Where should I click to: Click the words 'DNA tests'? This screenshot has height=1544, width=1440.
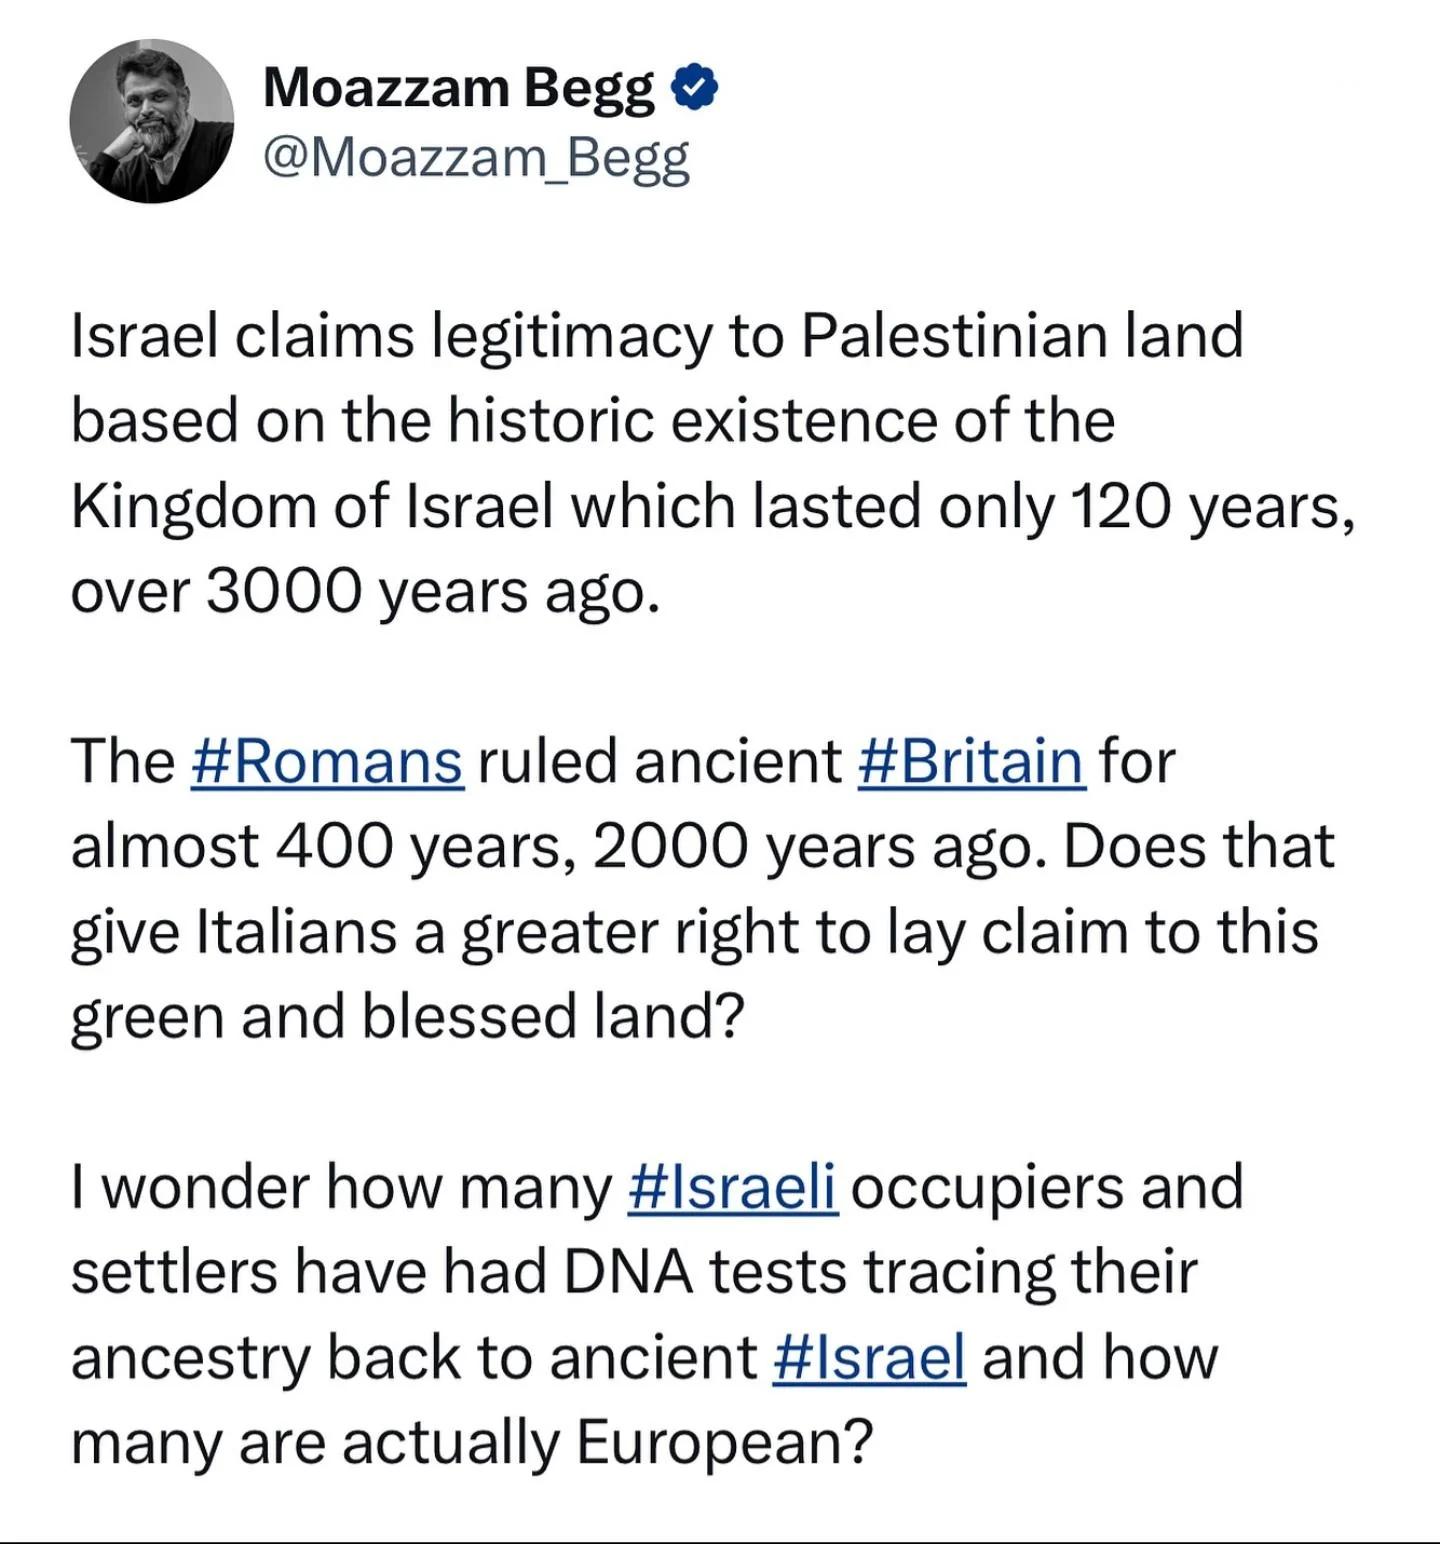pyautogui.click(x=706, y=1273)
